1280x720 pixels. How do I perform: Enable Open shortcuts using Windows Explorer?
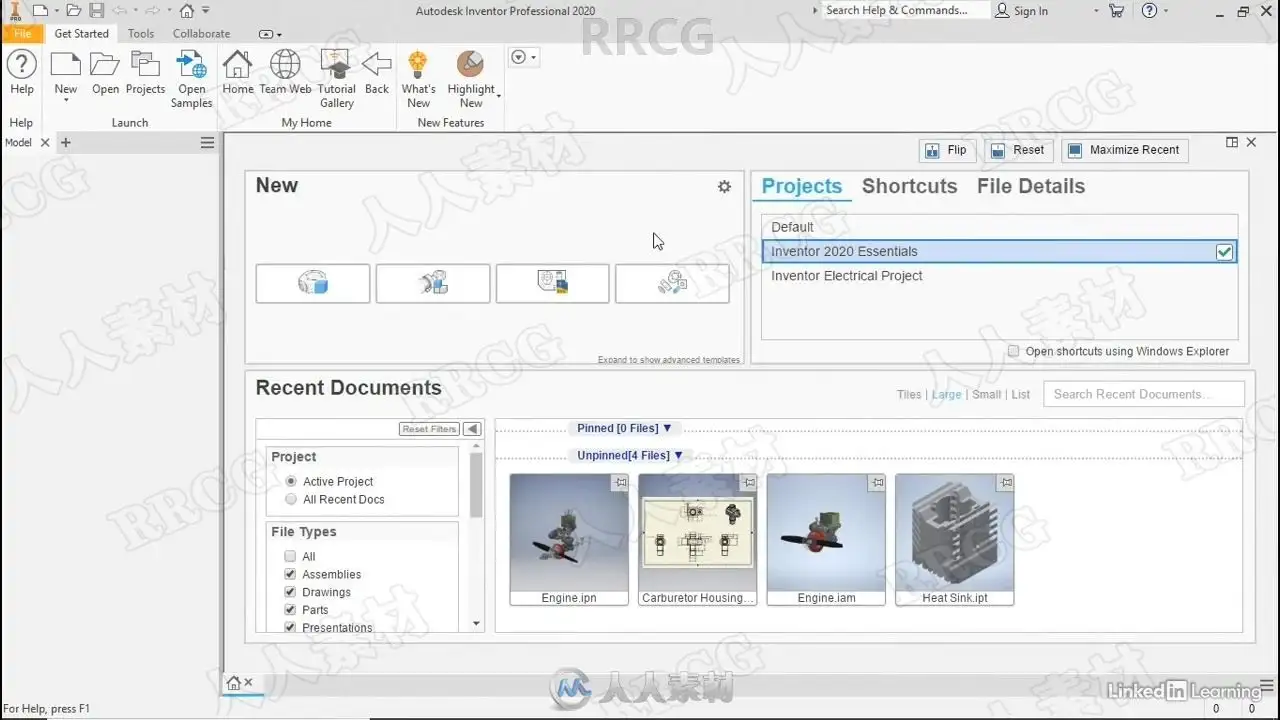[x=1014, y=351]
